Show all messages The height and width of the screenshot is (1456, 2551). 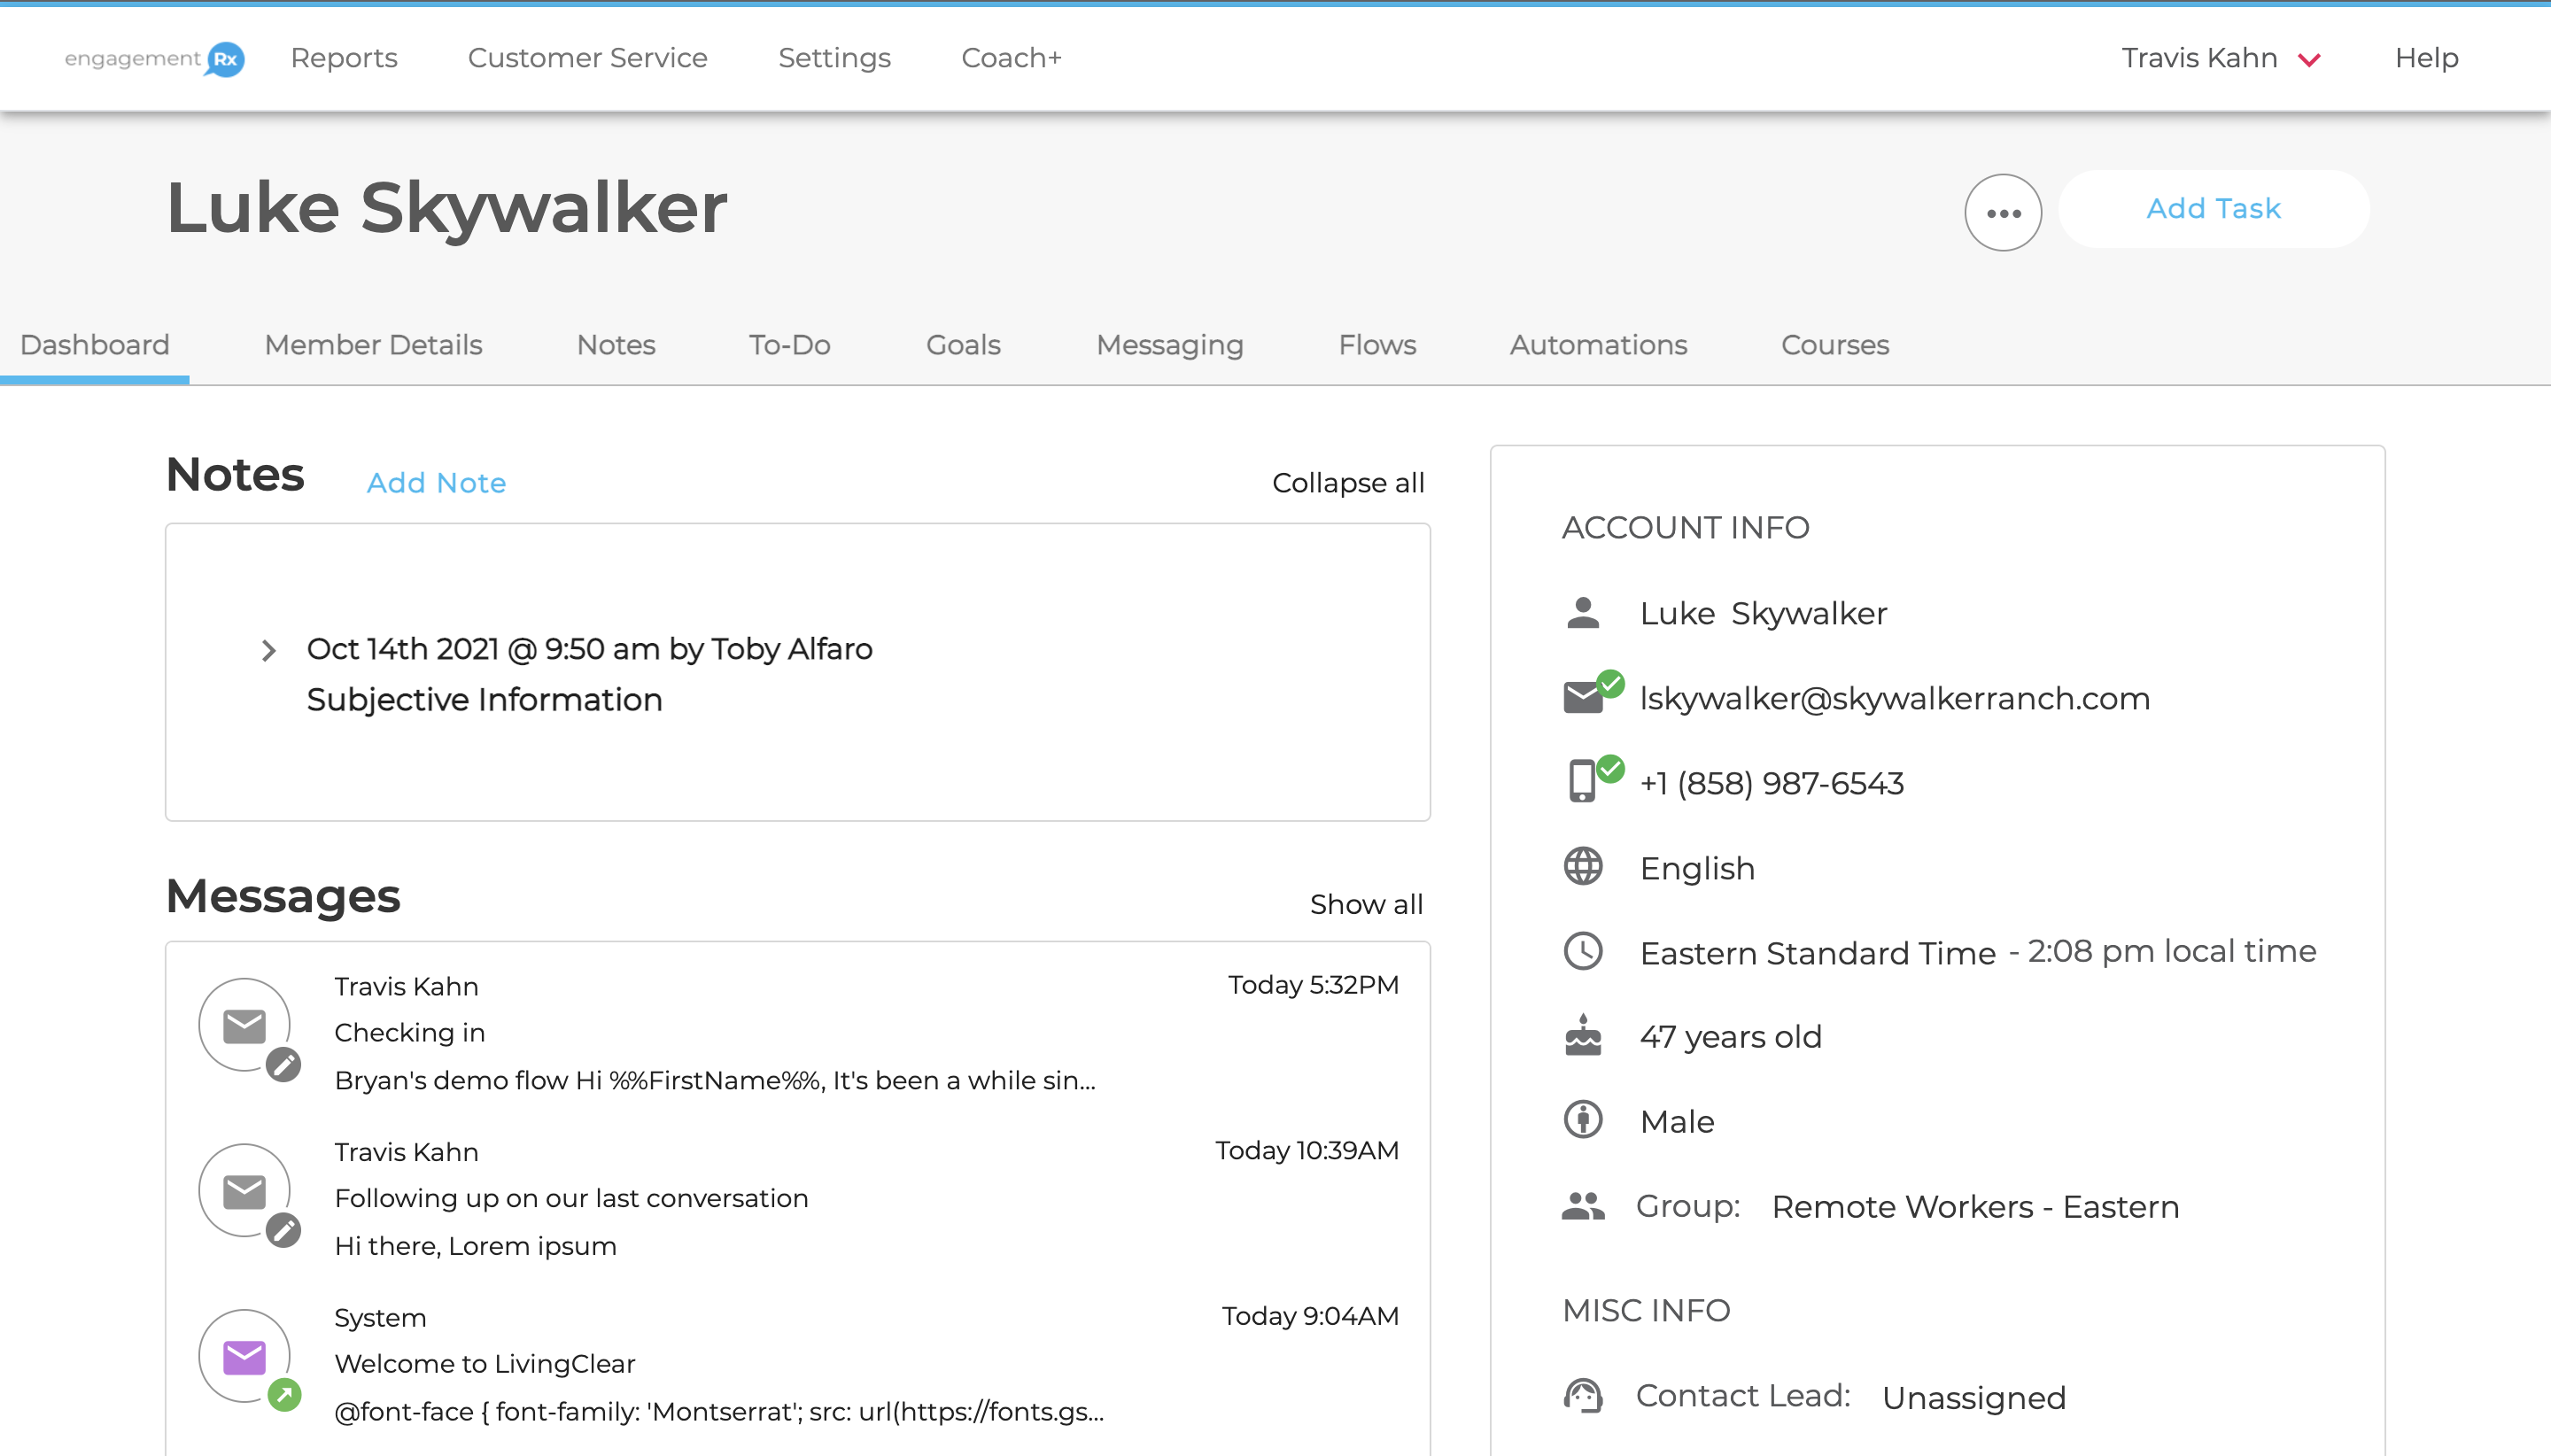coord(1366,903)
